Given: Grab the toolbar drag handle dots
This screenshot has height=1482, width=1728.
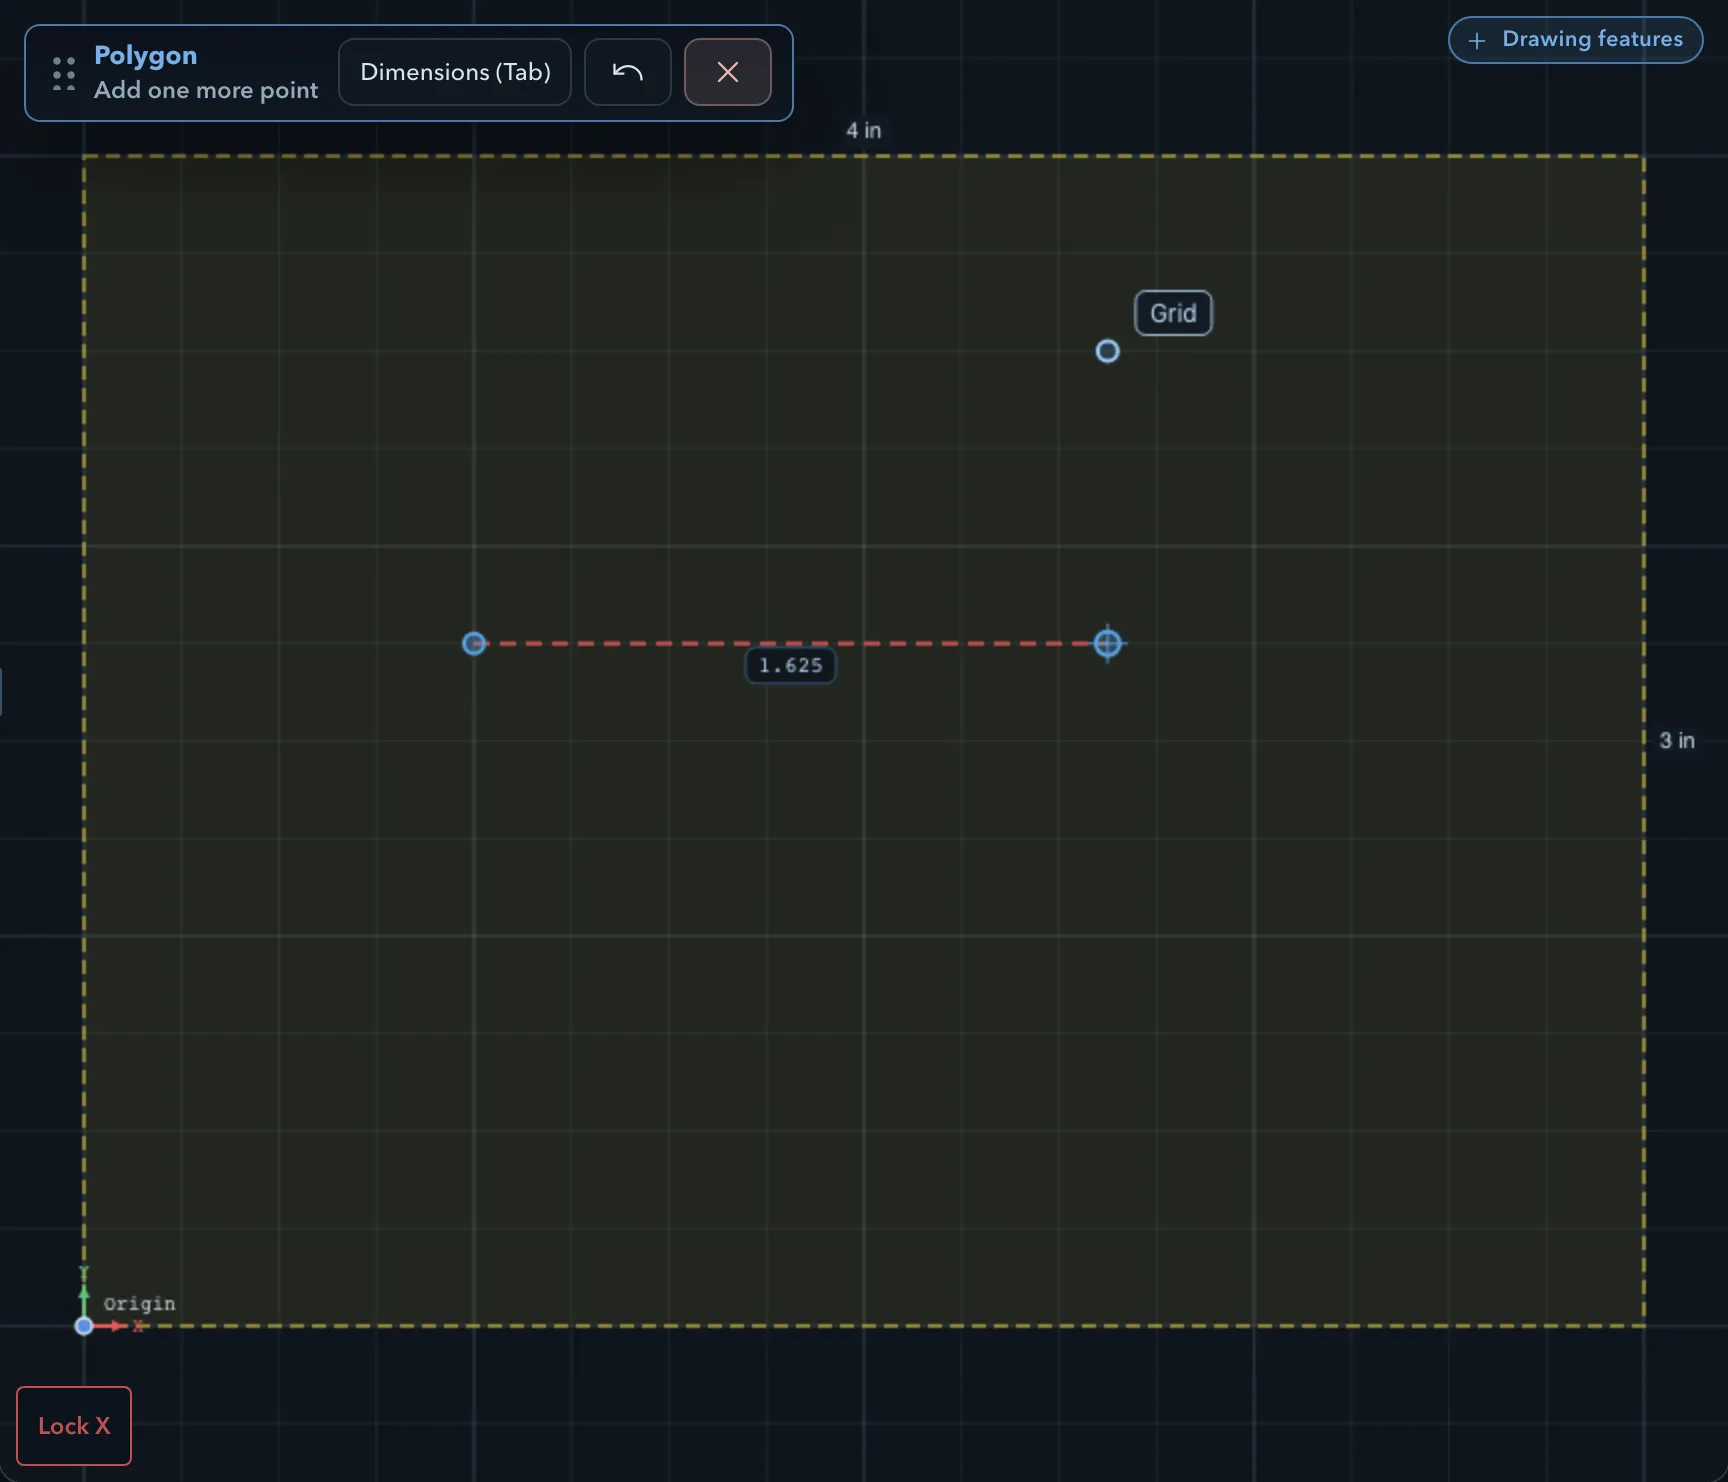Looking at the screenshot, I should (64, 73).
